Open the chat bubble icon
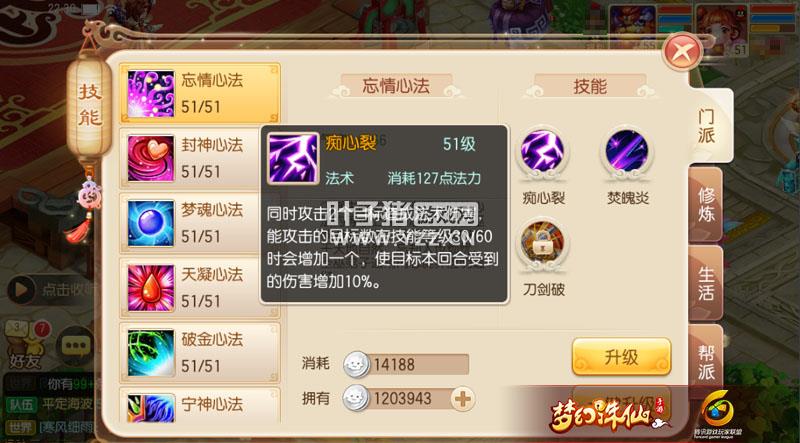This screenshot has height=443, width=800. coord(74,346)
